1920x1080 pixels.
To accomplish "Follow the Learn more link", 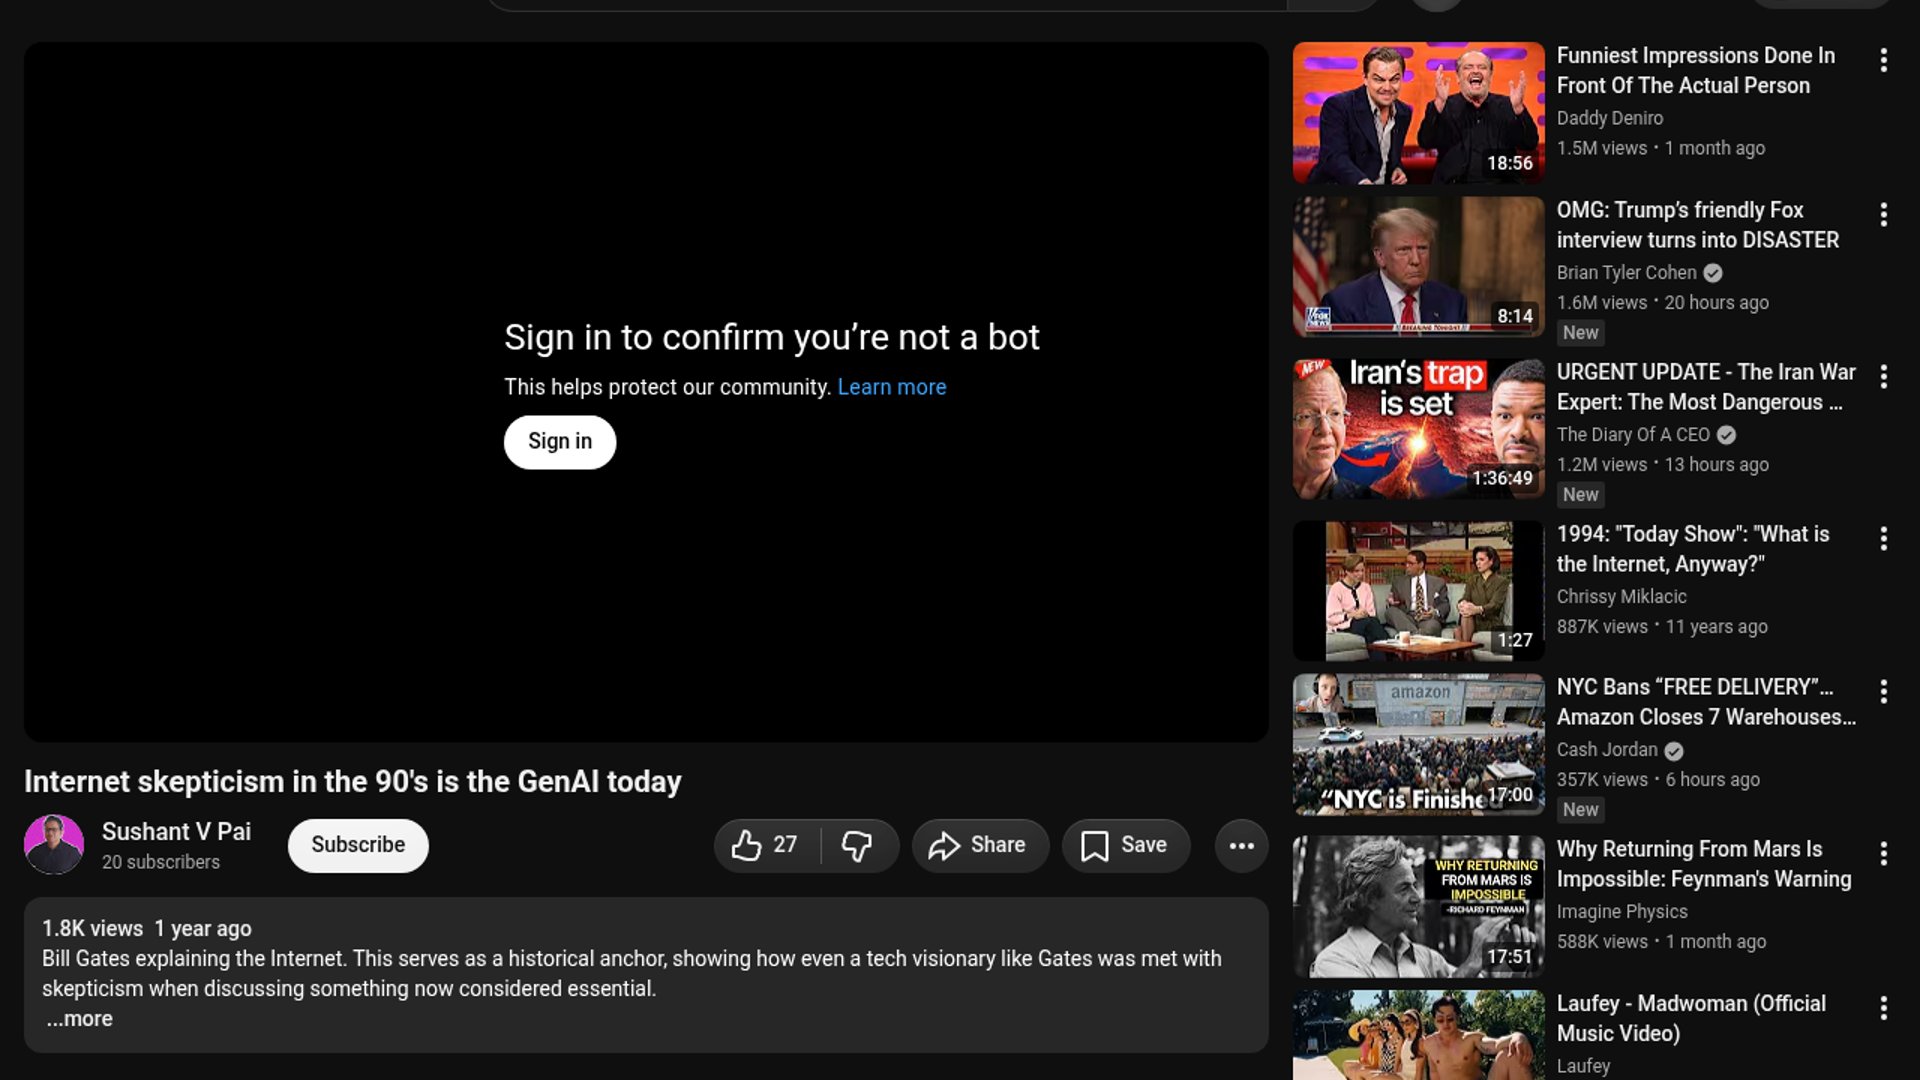I will pyautogui.click(x=891, y=387).
